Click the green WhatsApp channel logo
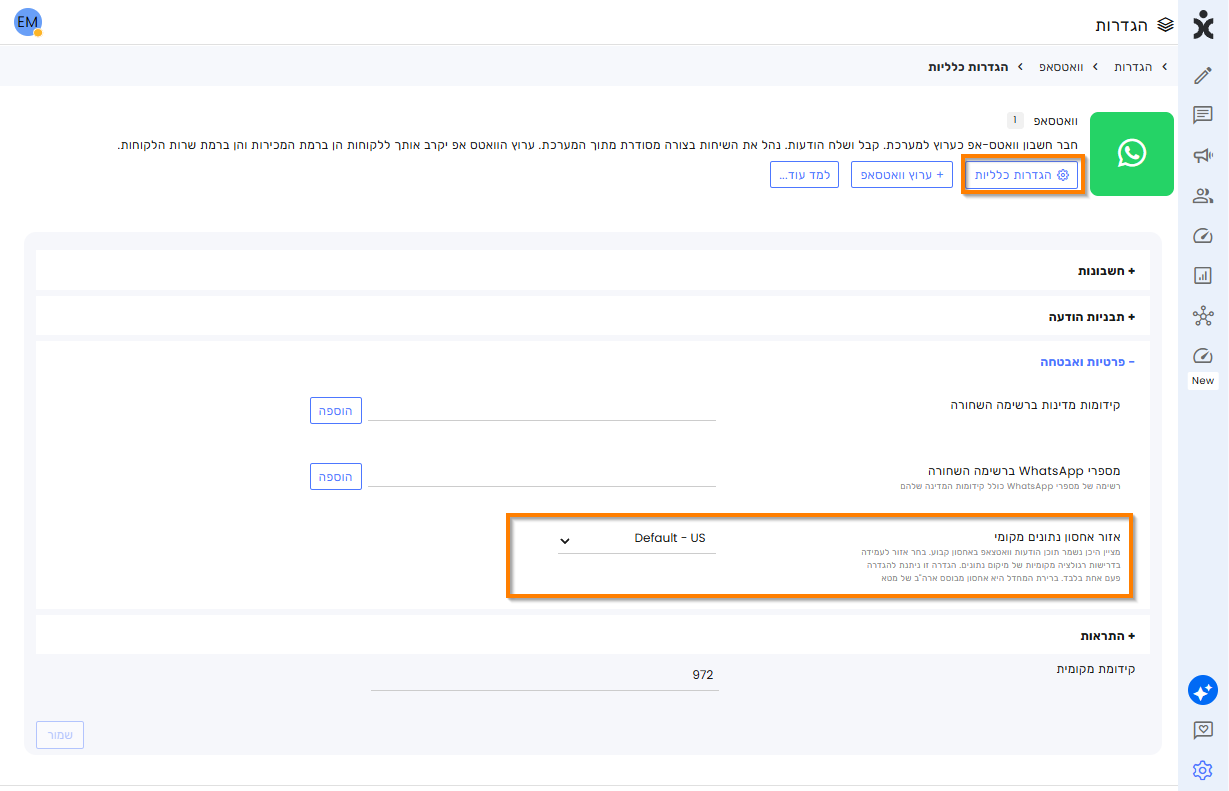 pos(1131,154)
